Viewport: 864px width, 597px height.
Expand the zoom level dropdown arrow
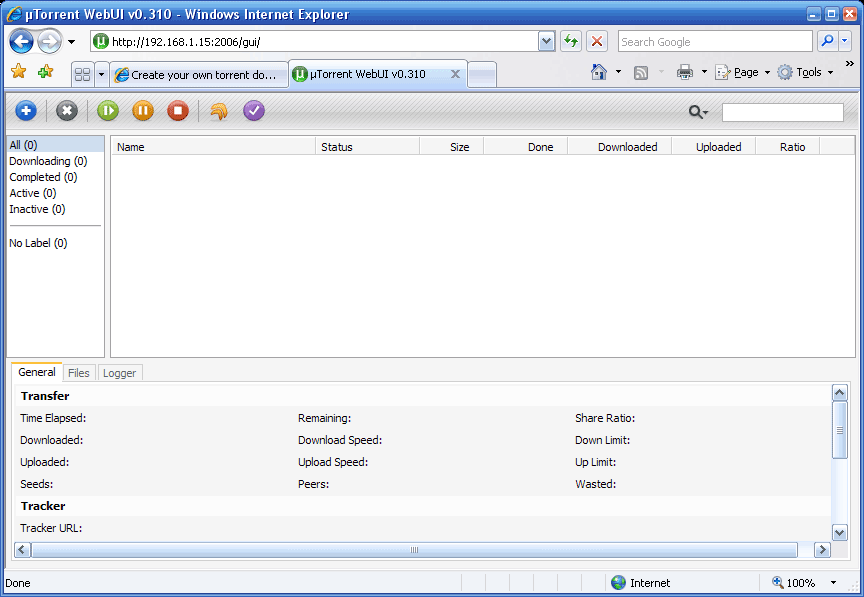click(x=834, y=583)
